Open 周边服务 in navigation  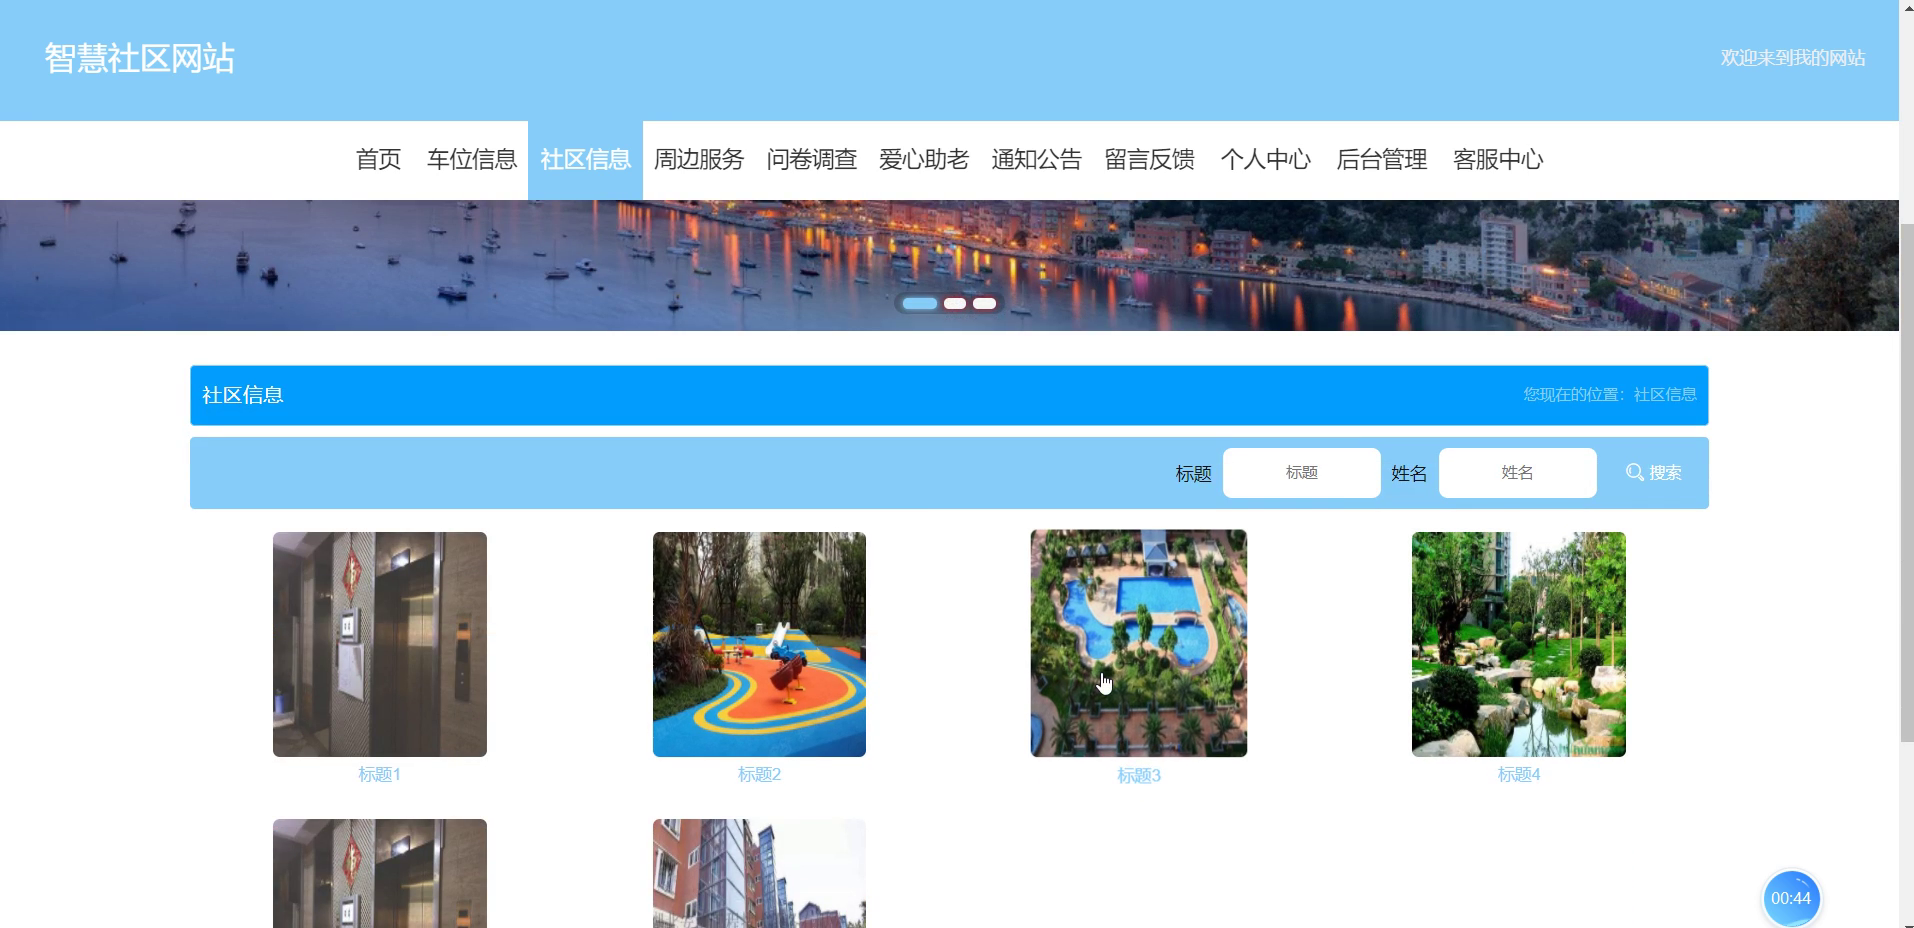click(x=699, y=160)
